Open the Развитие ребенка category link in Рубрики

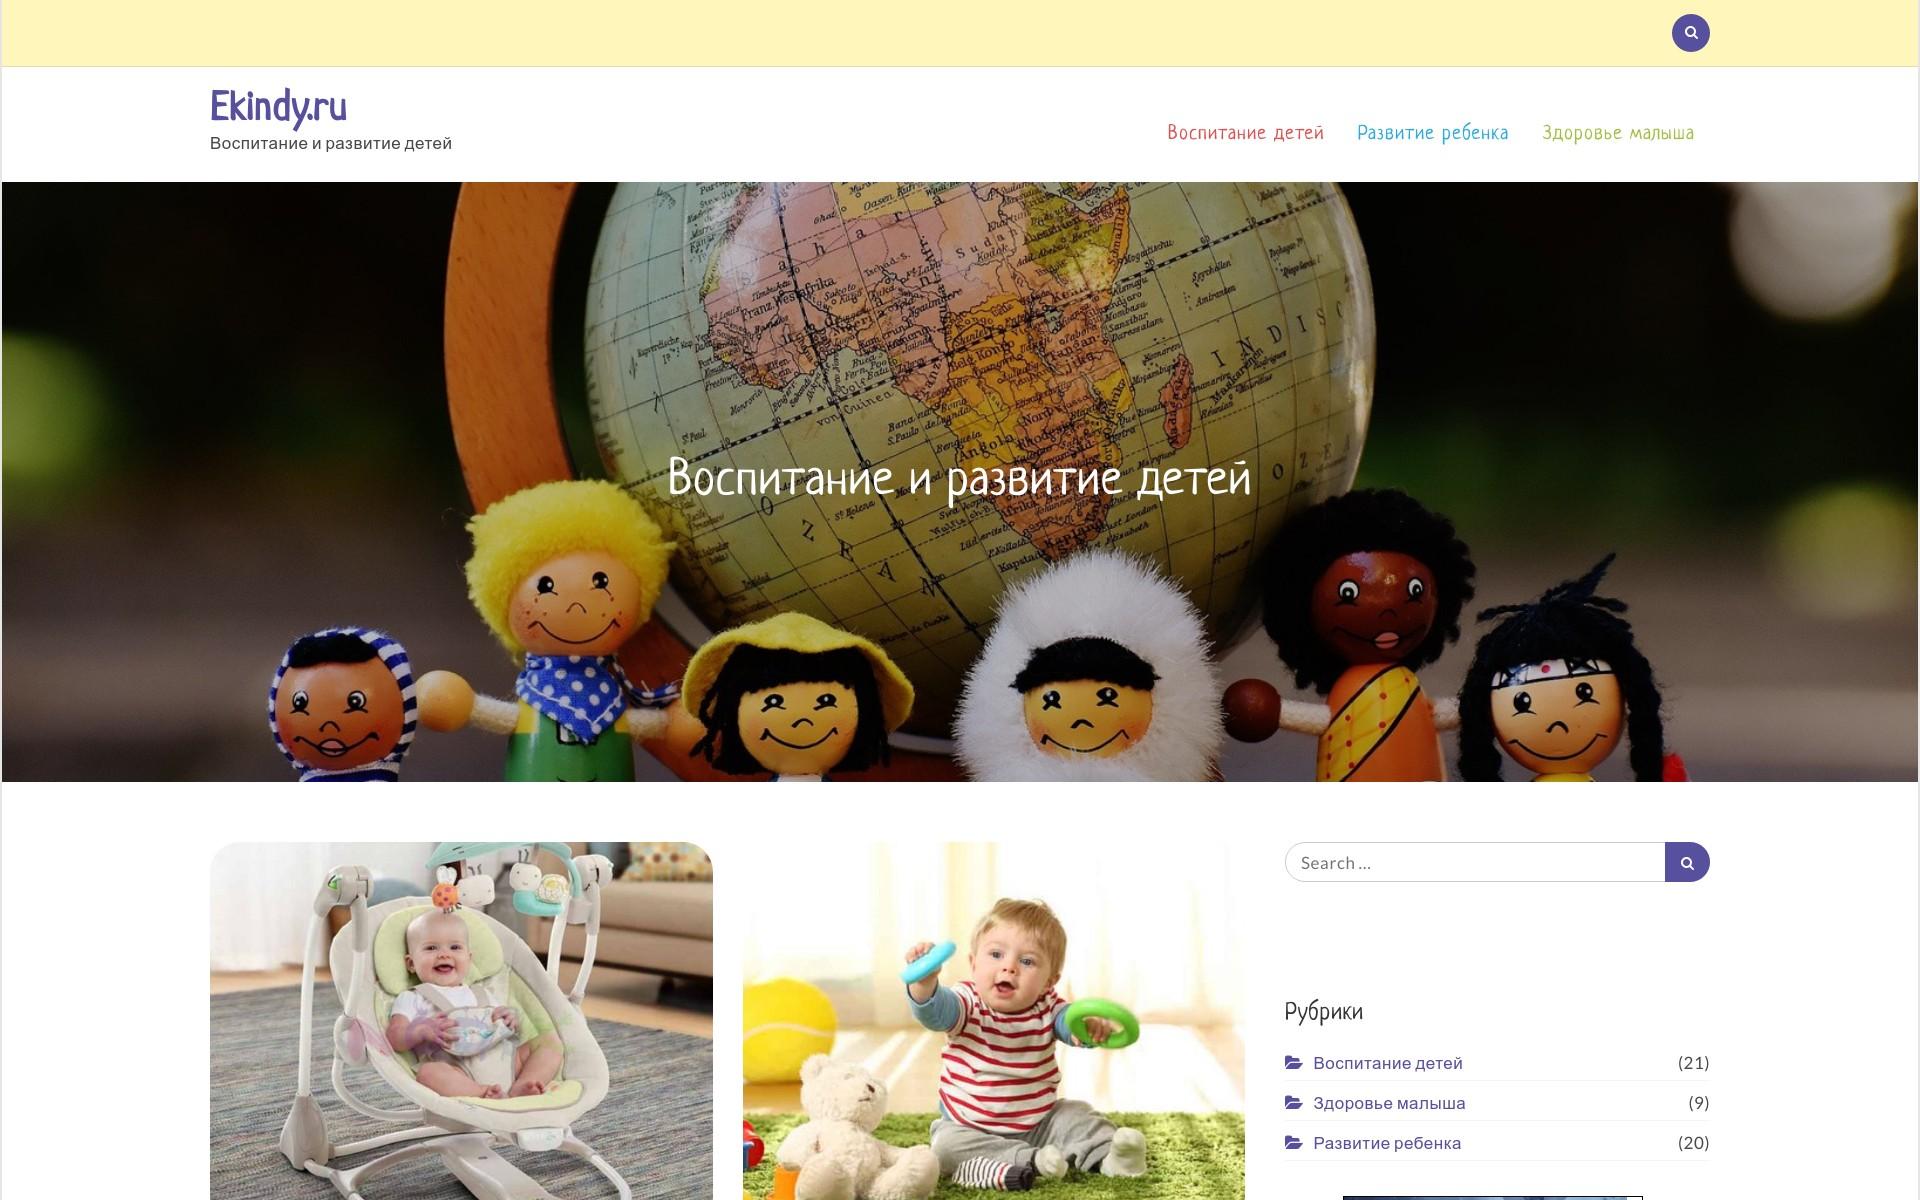coord(1387,1143)
